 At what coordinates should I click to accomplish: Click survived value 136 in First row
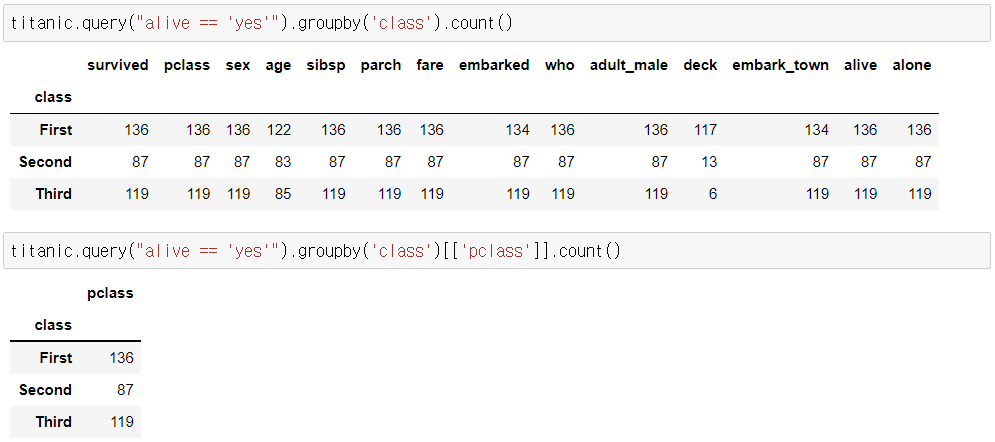click(x=136, y=130)
